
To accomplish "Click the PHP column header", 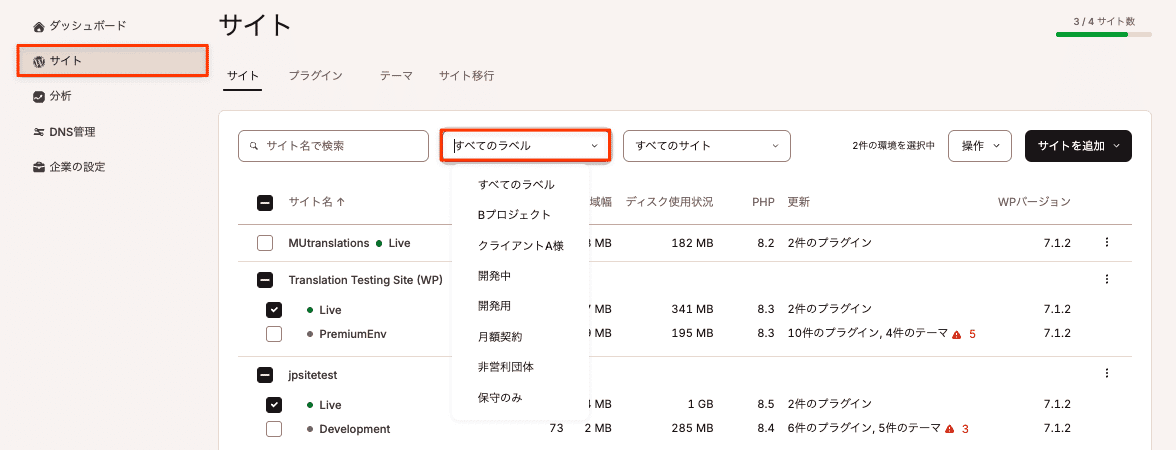I will pos(764,202).
